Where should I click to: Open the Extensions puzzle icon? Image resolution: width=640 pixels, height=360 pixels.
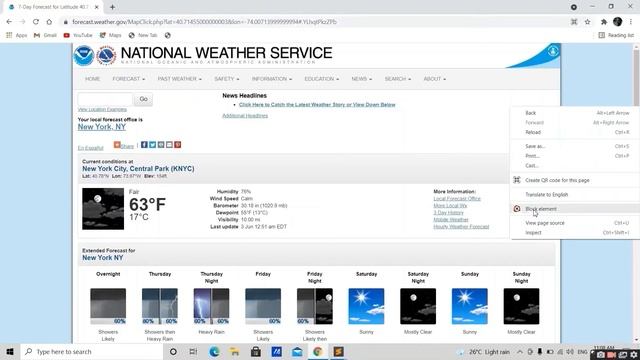tap(604, 22)
